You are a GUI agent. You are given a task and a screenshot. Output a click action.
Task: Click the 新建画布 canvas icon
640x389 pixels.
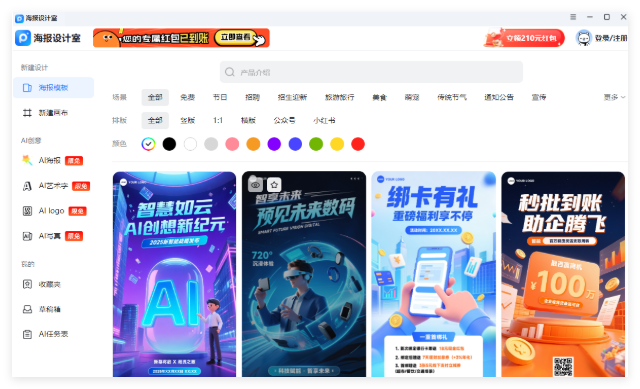point(27,113)
